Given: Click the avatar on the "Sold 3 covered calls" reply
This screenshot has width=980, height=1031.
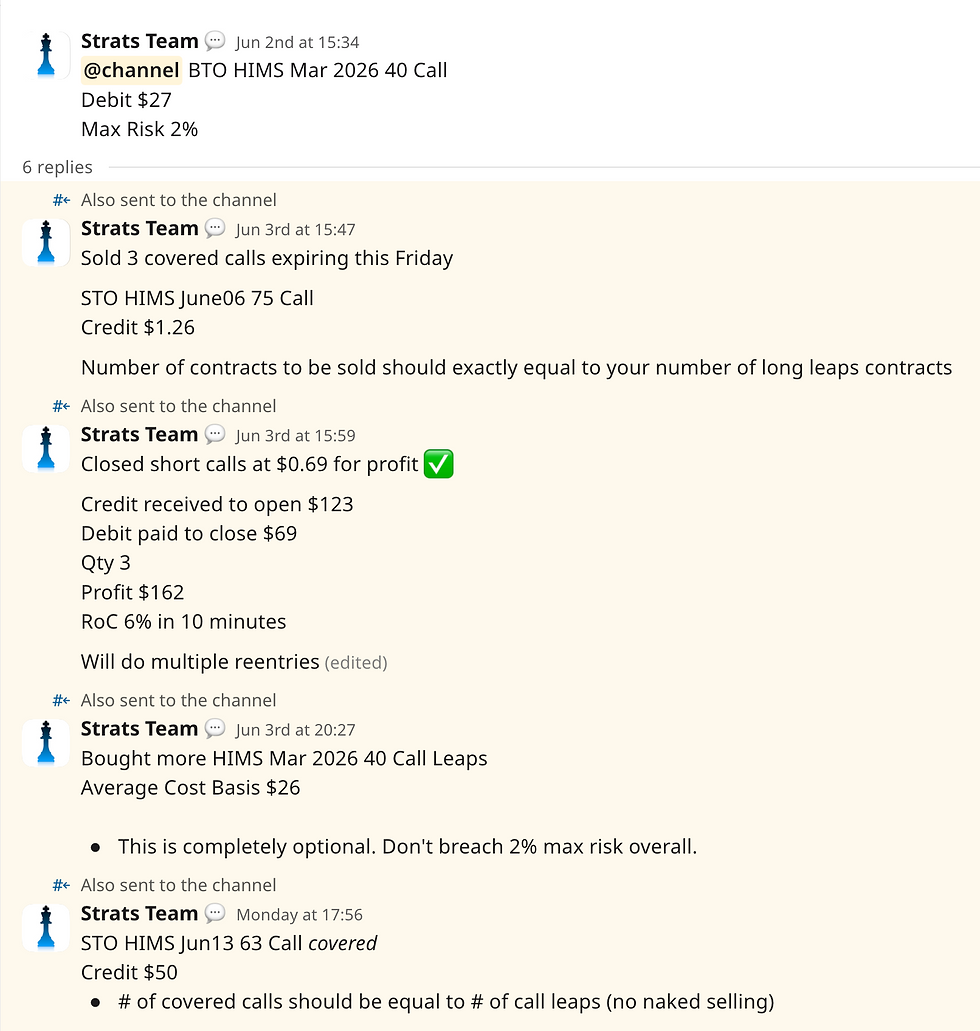Looking at the screenshot, I should [45, 242].
